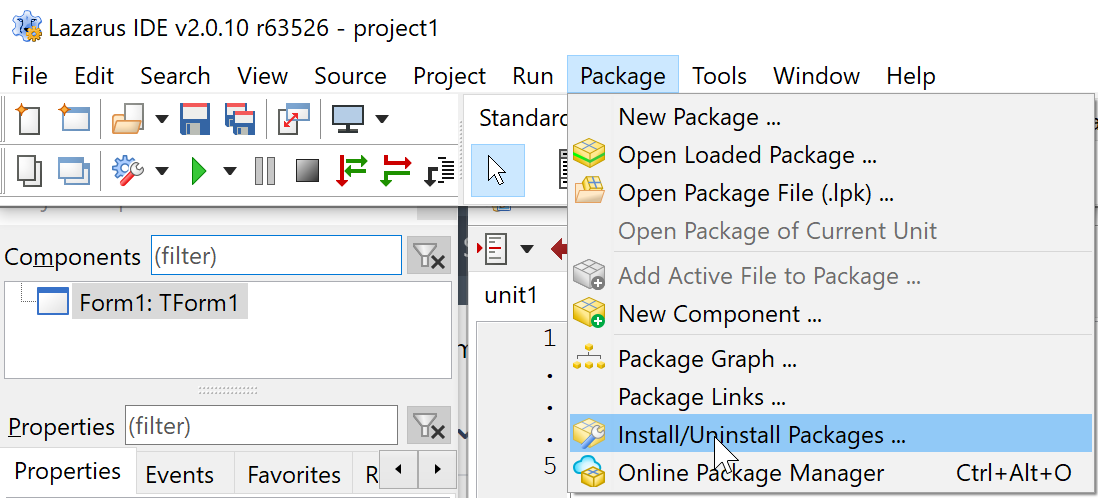The width and height of the screenshot is (1098, 498).
Task: Select the arrow pointer tool in component palette
Action: (x=498, y=170)
